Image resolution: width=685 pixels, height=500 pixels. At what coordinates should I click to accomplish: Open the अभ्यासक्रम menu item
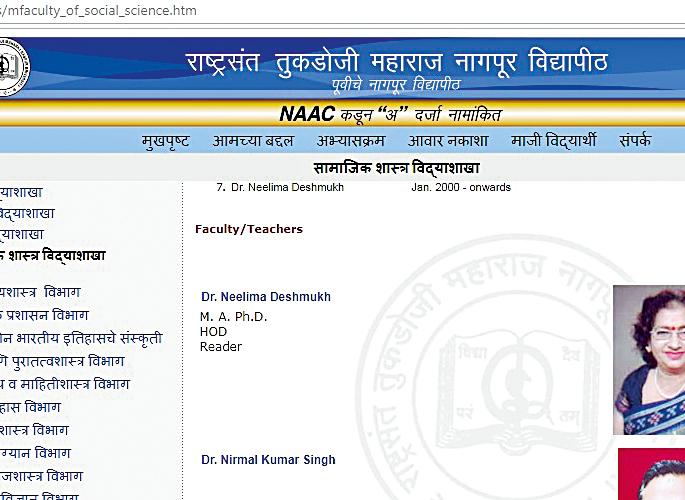(x=351, y=141)
